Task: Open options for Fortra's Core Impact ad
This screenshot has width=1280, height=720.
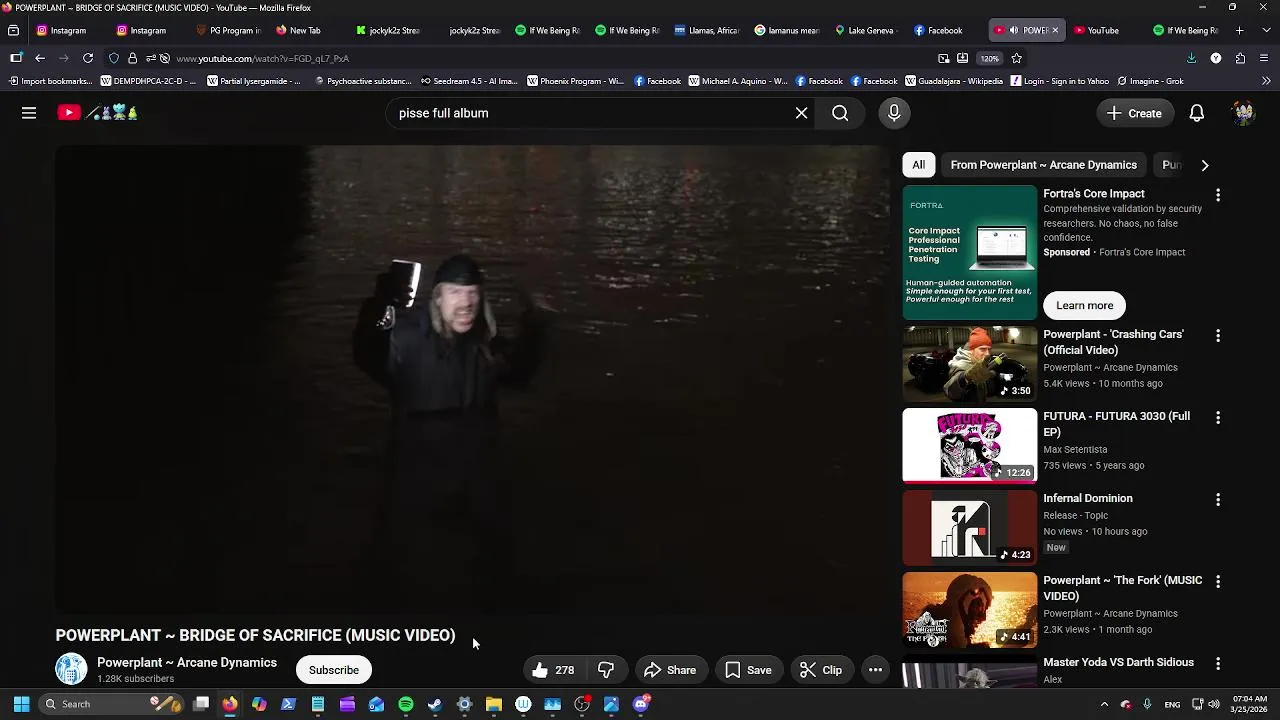Action: coord(1218,195)
